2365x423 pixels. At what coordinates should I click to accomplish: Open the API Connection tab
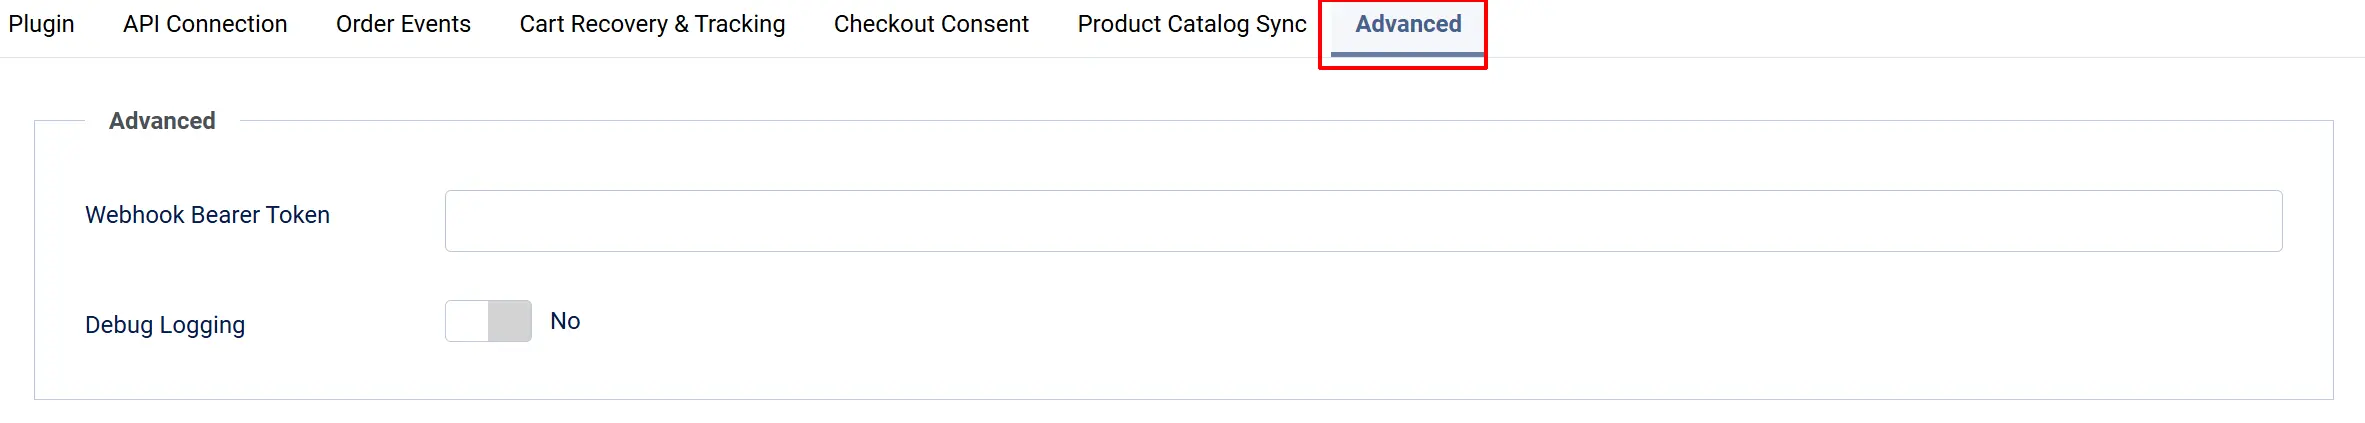tap(205, 24)
